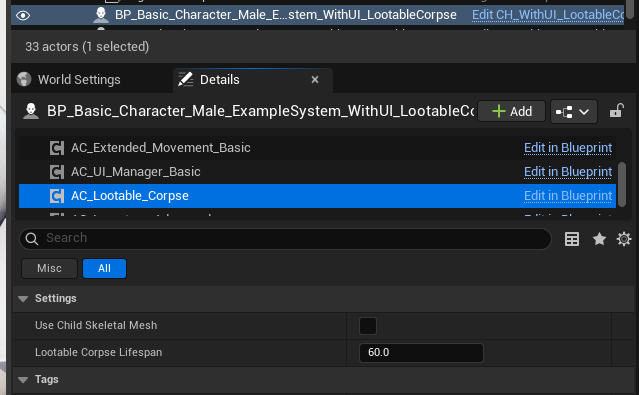The image size is (639, 395).
Task: Click the Use Child Skeletal Mesh label
Action: 96,325
